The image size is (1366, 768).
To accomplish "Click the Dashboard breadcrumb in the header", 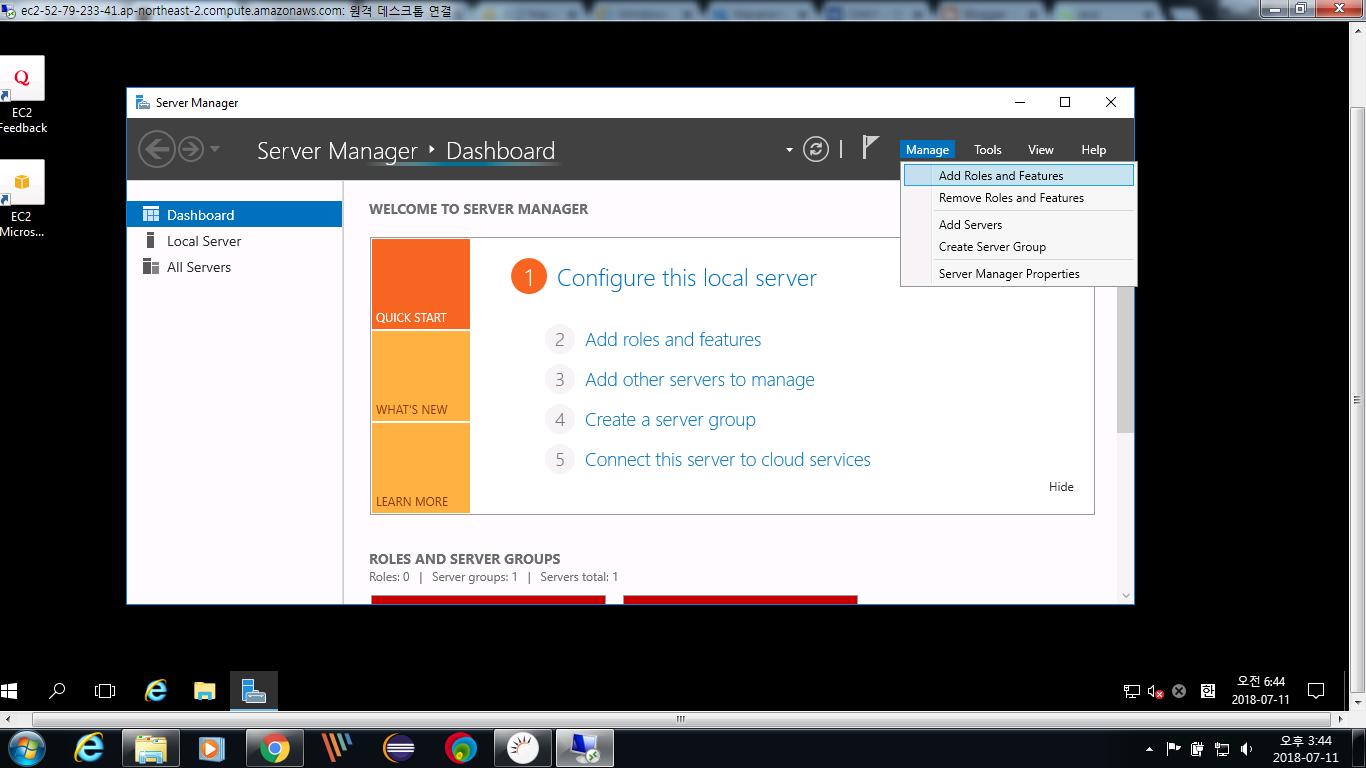I will tap(500, 151).
